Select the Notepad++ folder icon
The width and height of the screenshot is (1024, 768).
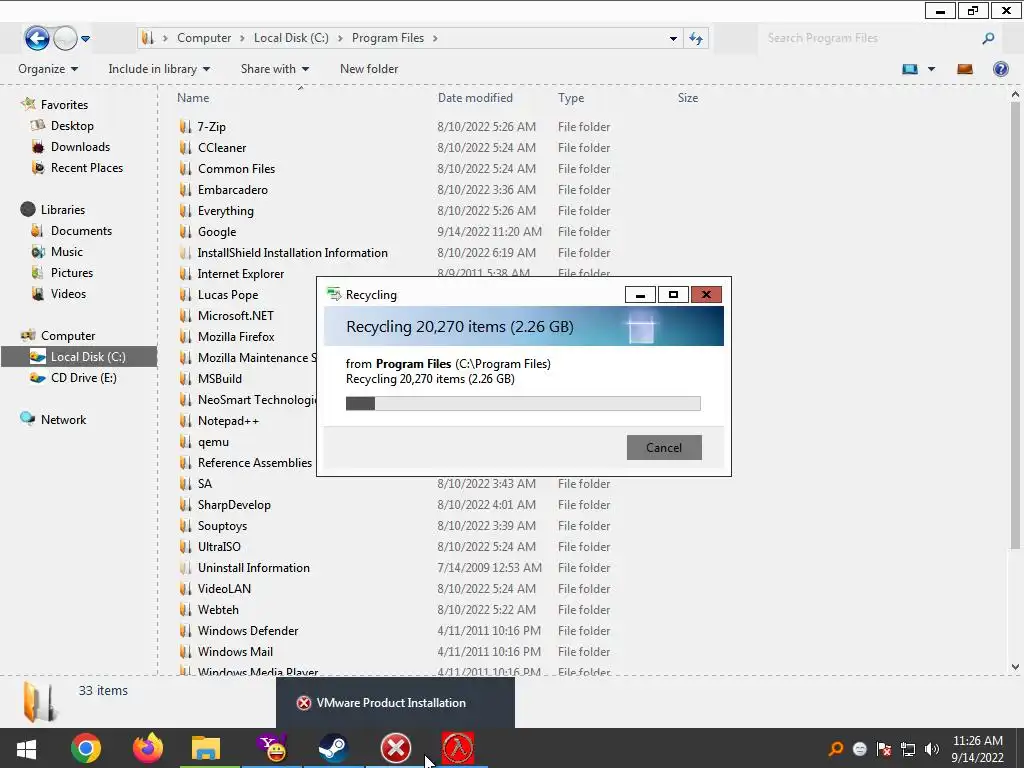(185, 421)
